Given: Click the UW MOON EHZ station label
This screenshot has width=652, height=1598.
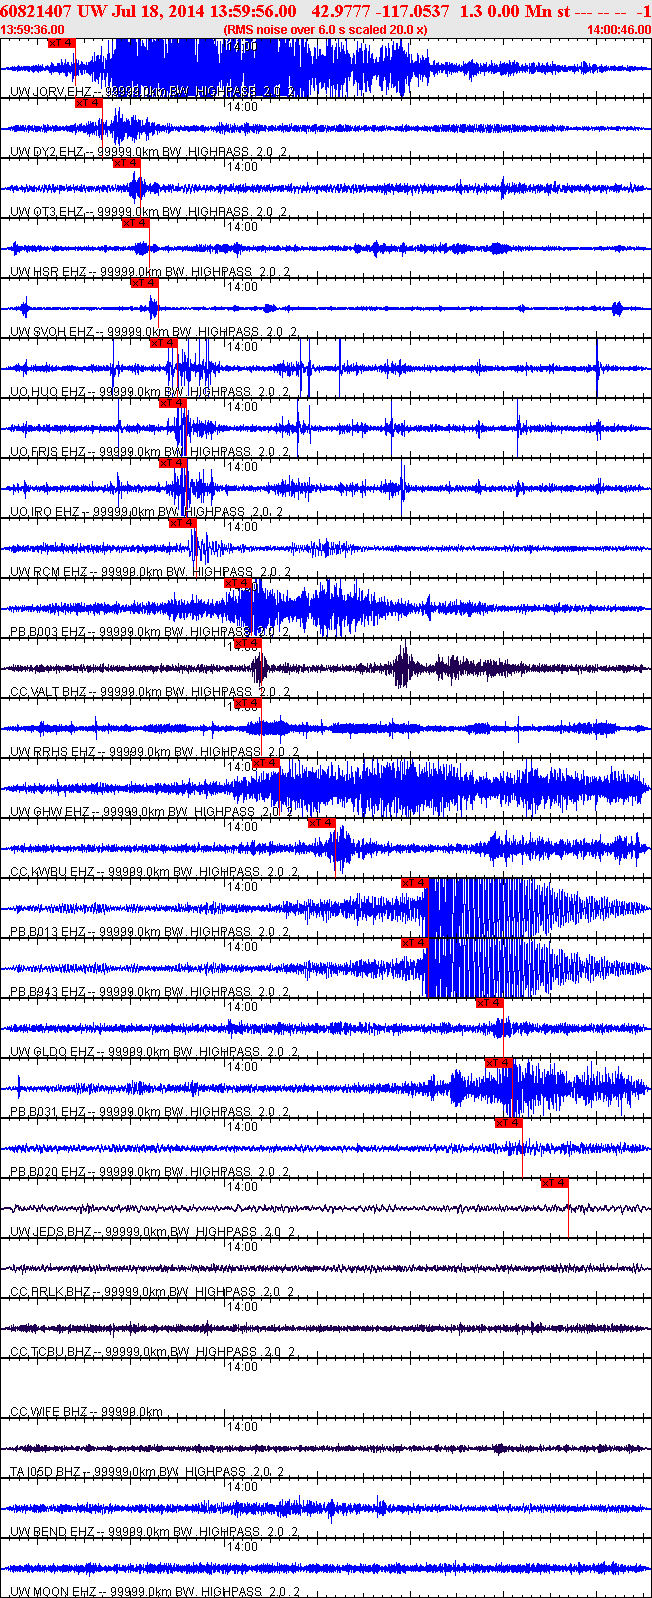Looking at the screenshot, I should click(52, 1591).
